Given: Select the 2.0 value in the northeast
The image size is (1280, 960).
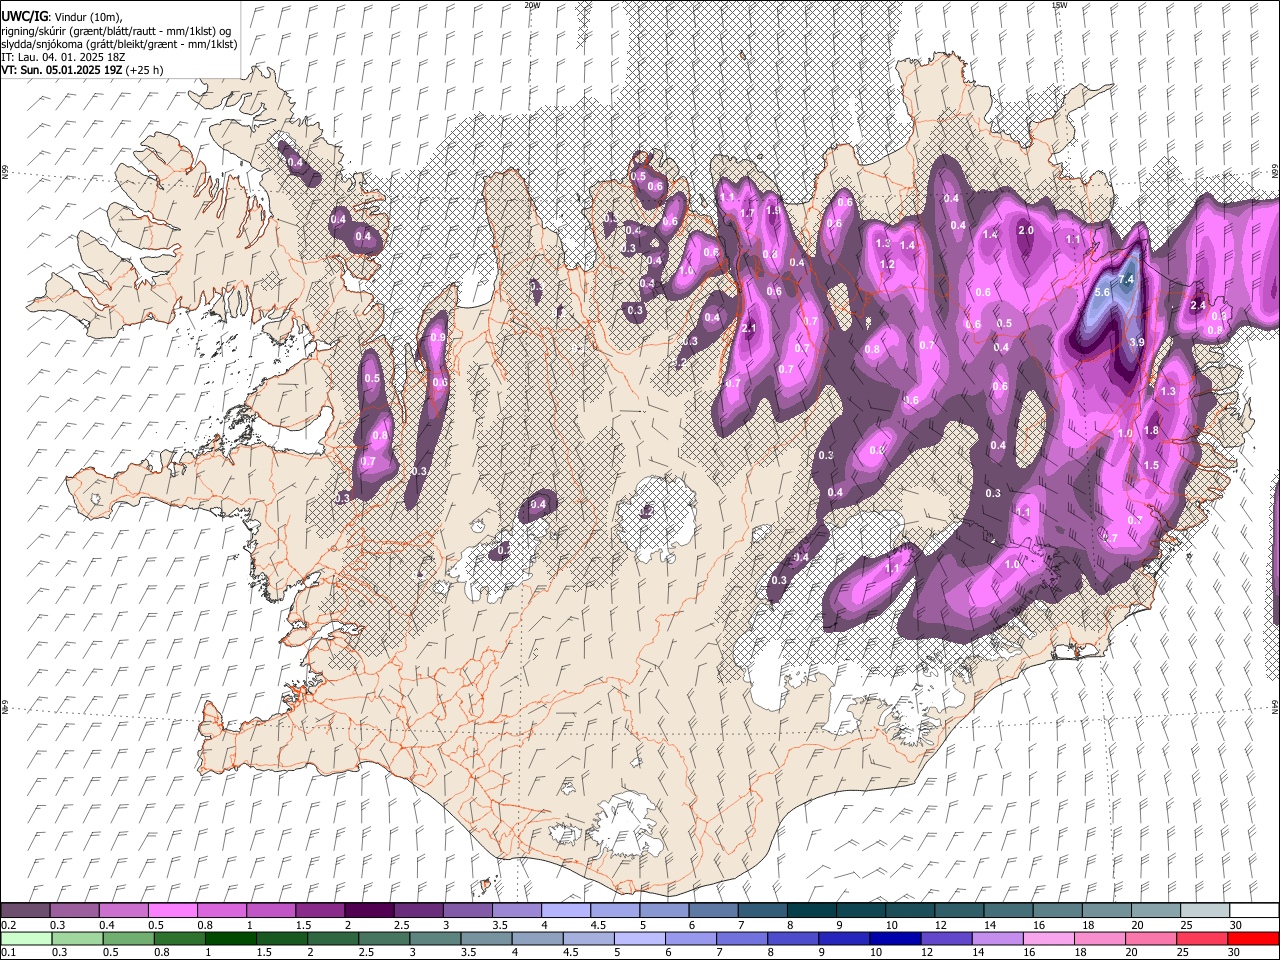Looking at the screenshot, I should [1025, 230].
